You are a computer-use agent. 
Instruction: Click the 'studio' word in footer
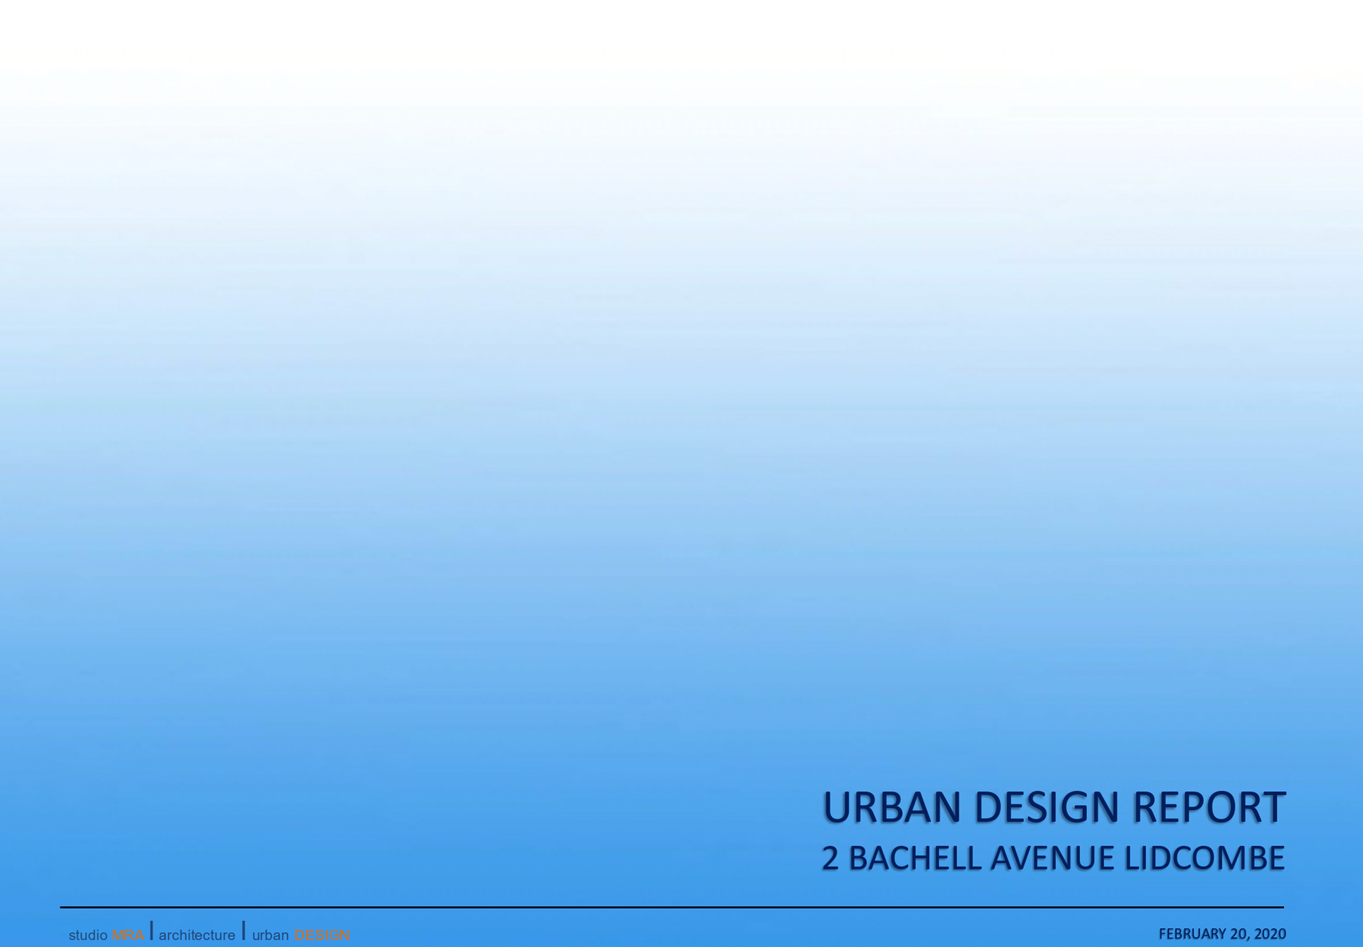tap(88, 935)
